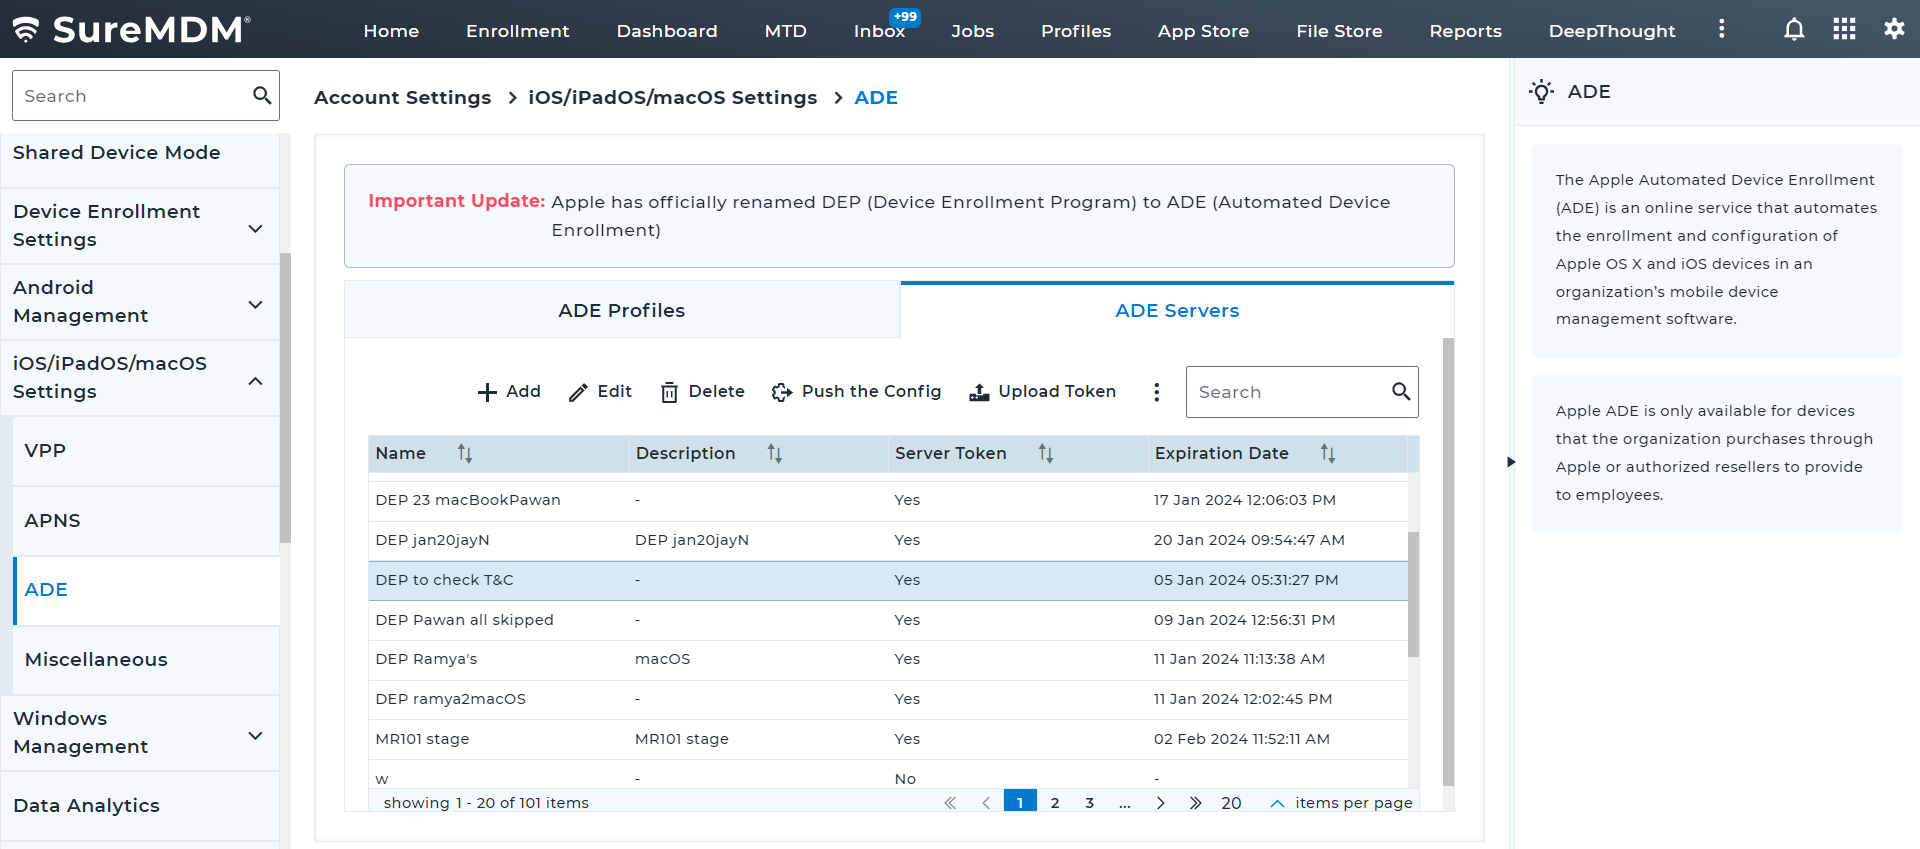Click the Upload Token icon
Image resolution: width=1920 pixels, height=849 pixels.
tap(979, 392)
